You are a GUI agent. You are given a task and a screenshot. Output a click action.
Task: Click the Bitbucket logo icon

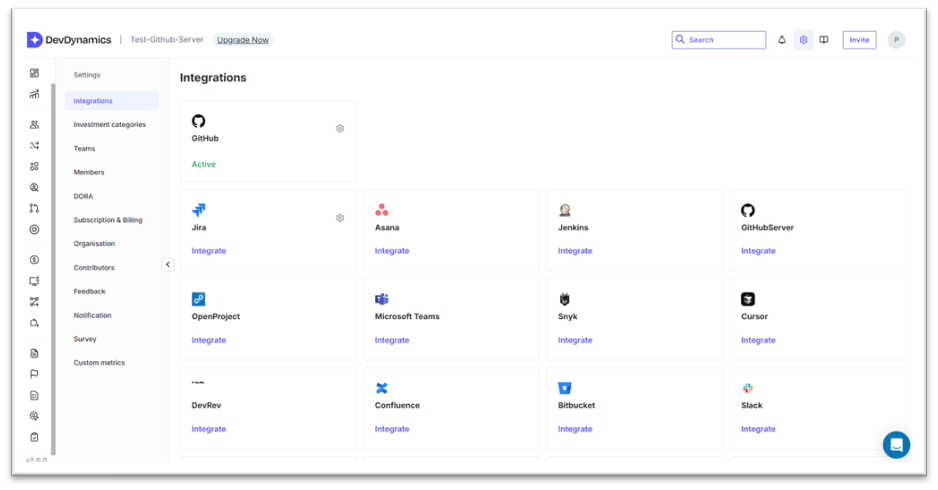565,388
